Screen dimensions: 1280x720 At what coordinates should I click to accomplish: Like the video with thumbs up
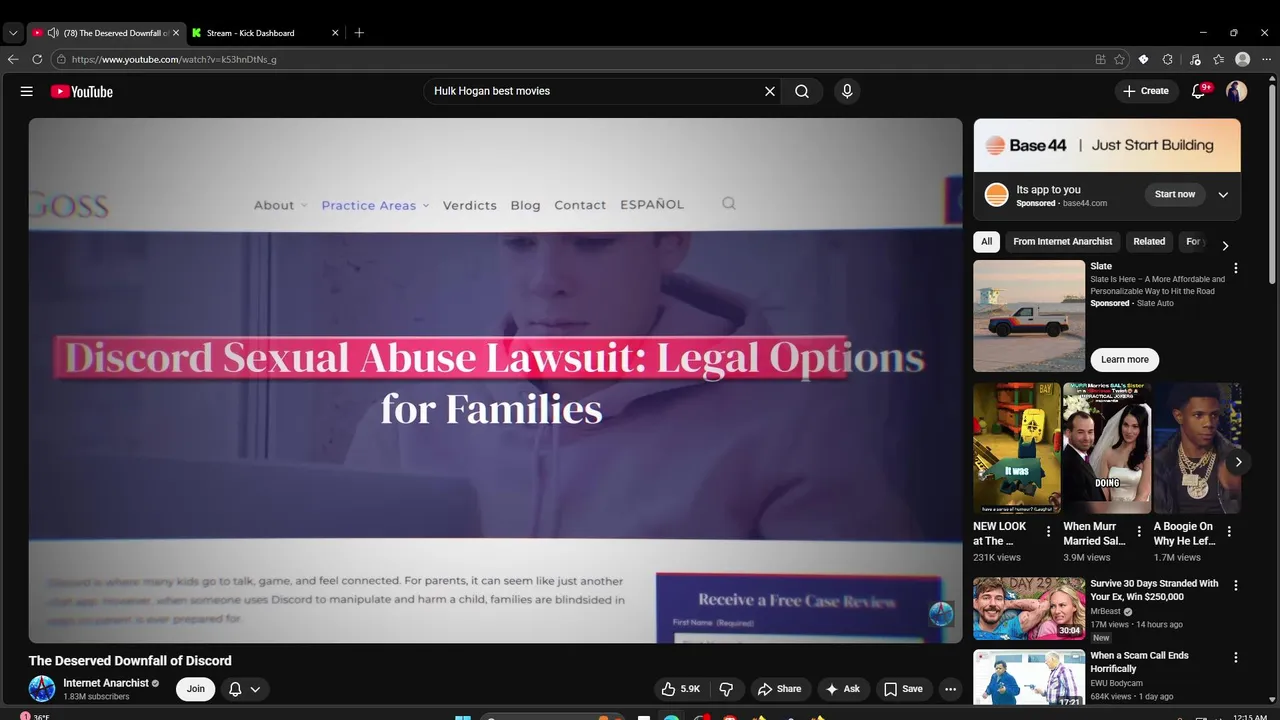[x=680, y=689]
